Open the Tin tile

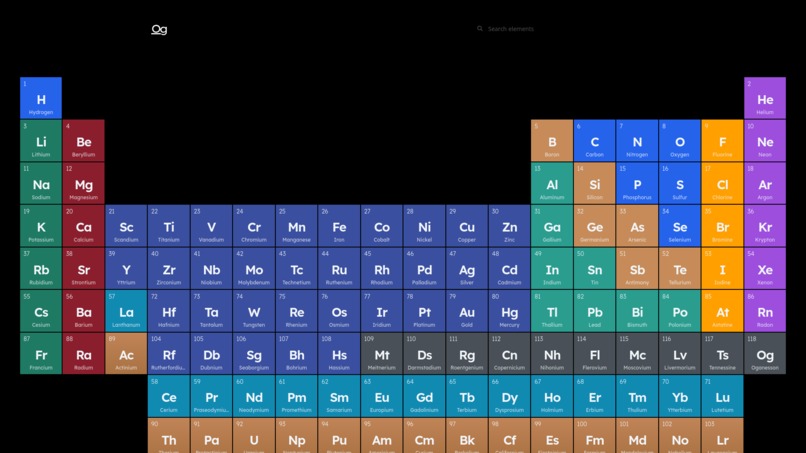click(x=595, y=268)
